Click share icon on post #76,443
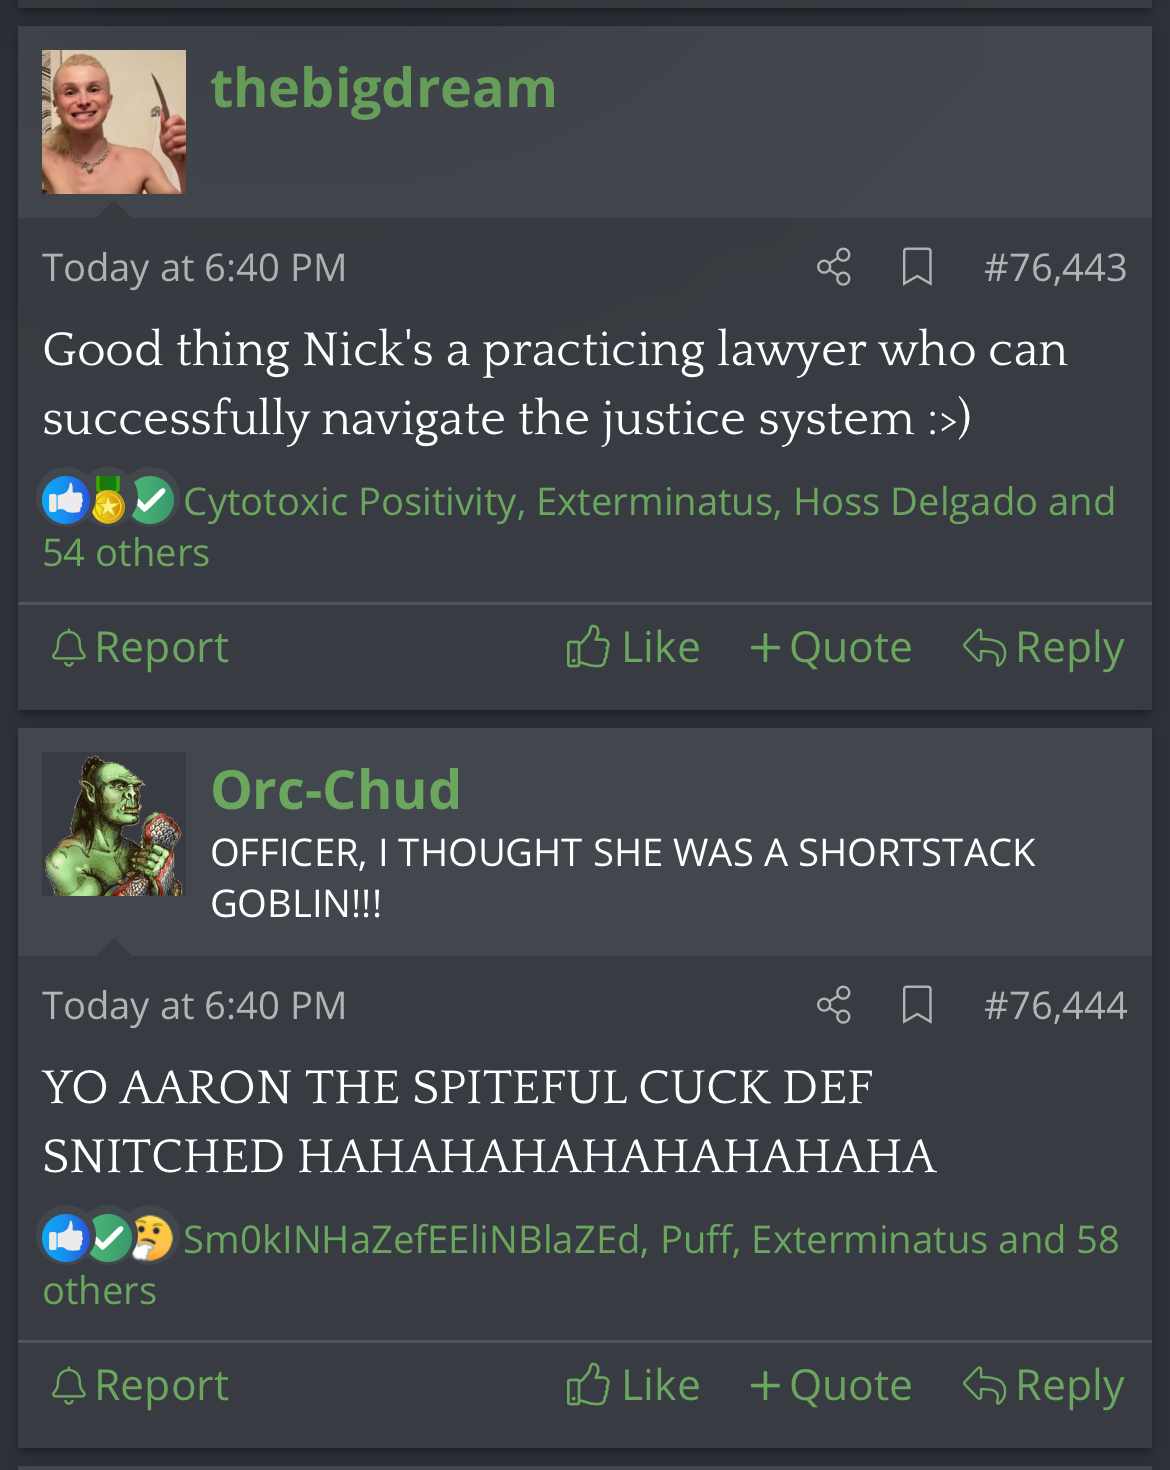This screenshot has height=1470, width=1170. pyautogui.click(x=833, y=267)
